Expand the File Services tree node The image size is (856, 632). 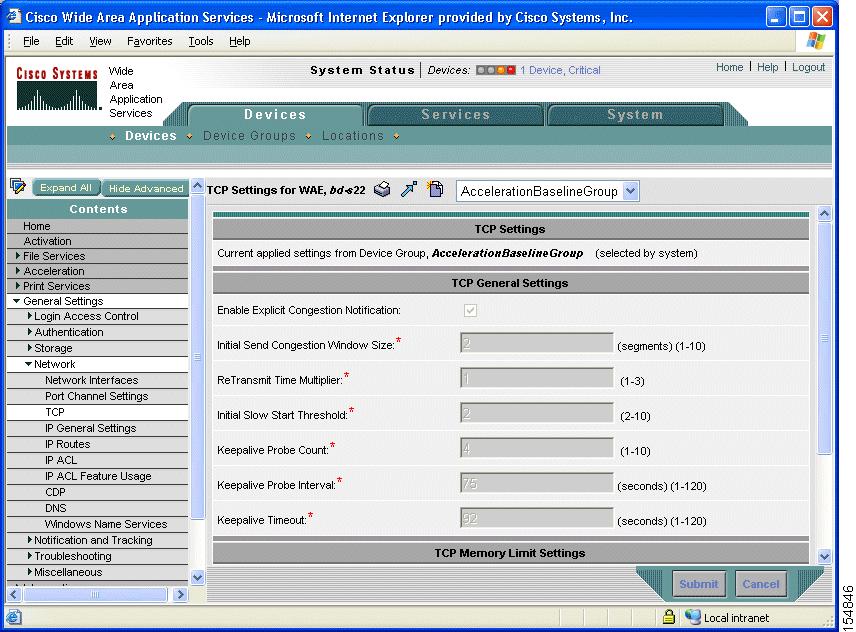point(18,255)
